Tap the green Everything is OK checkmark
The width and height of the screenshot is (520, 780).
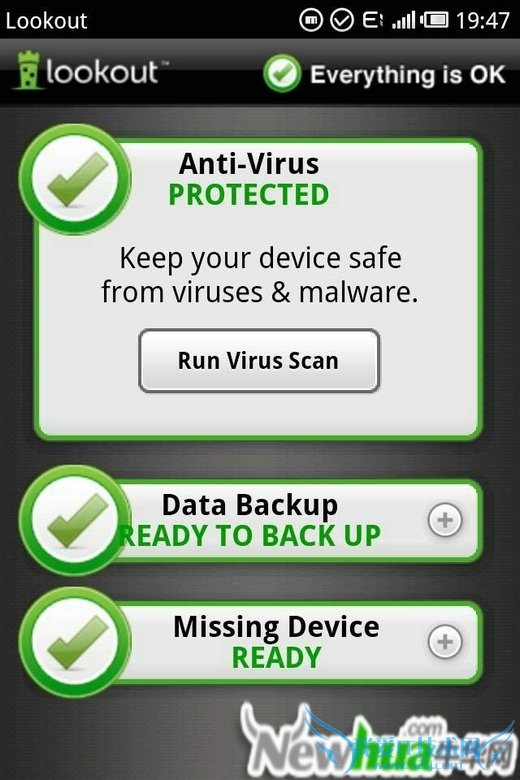click(x=282, y=74)
